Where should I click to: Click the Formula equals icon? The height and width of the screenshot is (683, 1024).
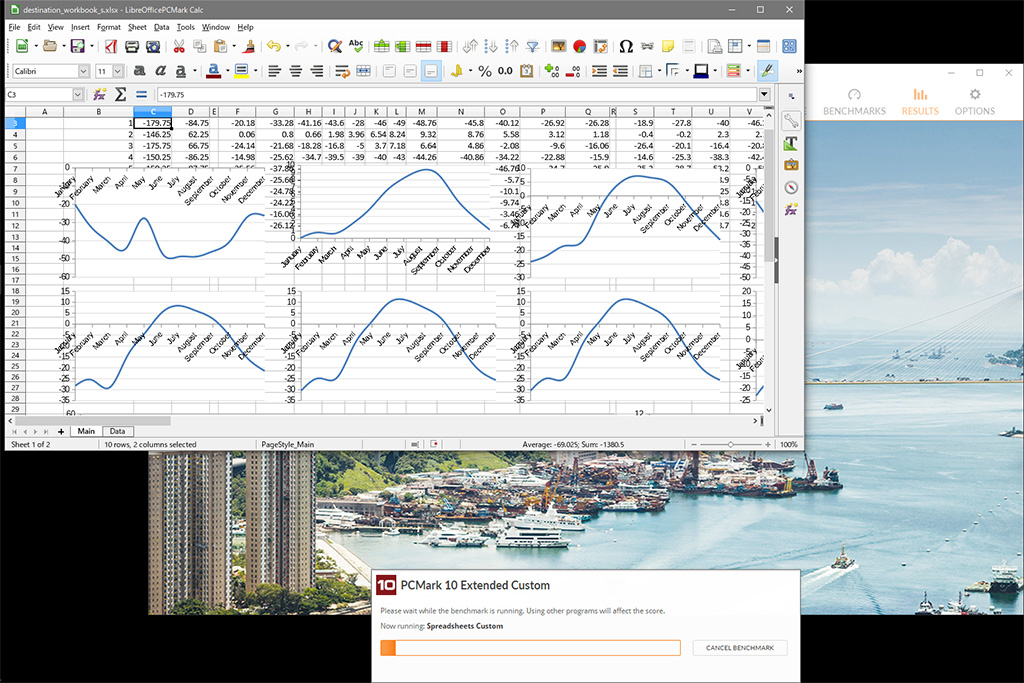pos(141,95)
